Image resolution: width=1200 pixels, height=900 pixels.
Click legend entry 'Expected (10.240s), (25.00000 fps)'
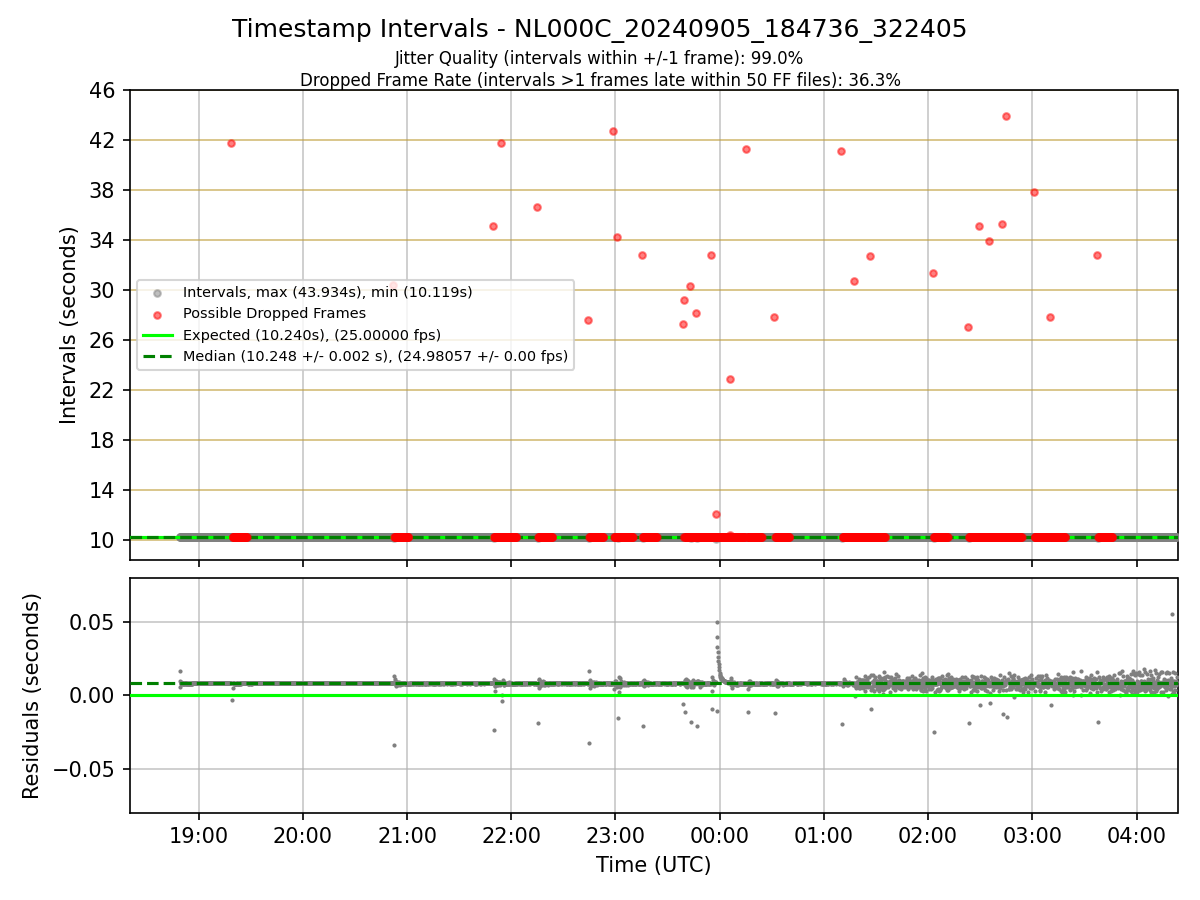click(x=312, y=334)
